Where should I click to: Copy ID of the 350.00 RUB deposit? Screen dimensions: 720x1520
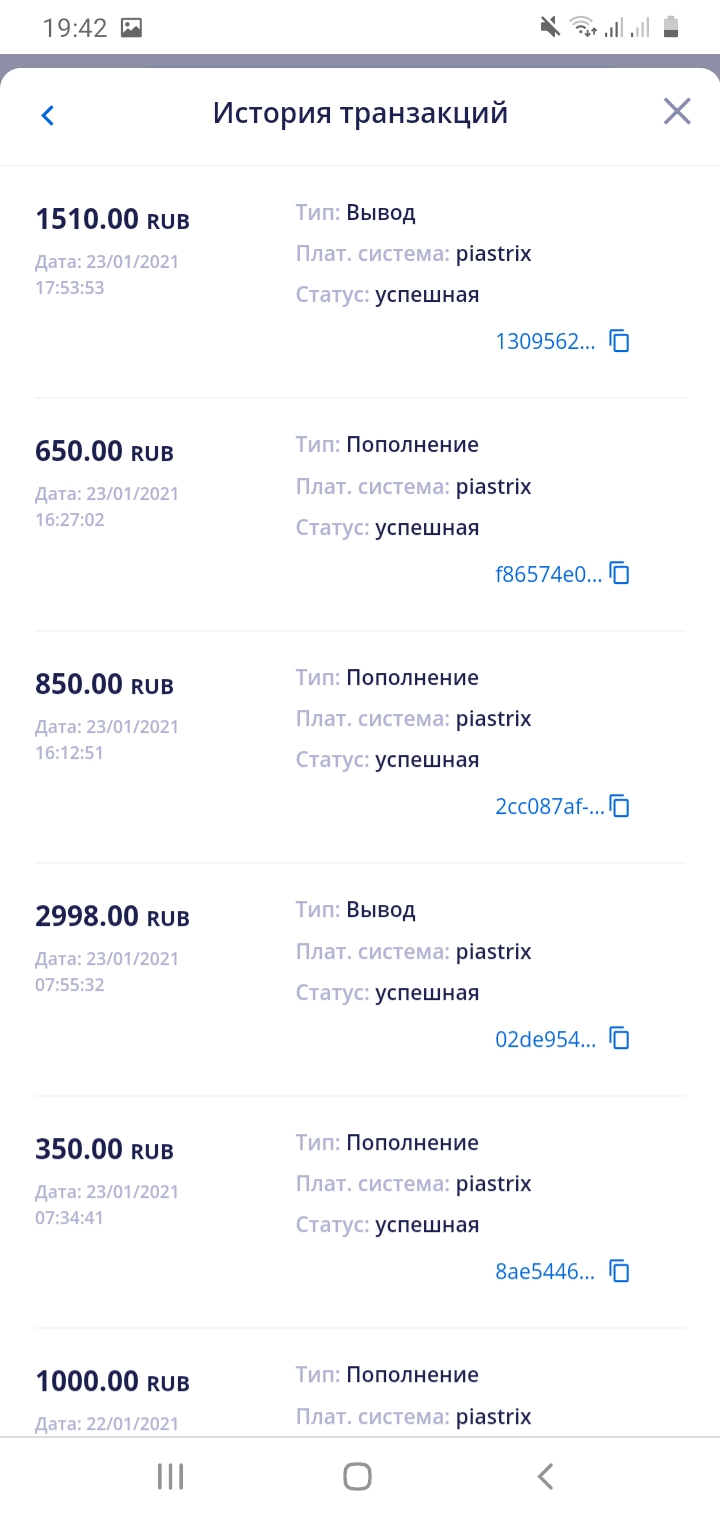coord(620,1272)
